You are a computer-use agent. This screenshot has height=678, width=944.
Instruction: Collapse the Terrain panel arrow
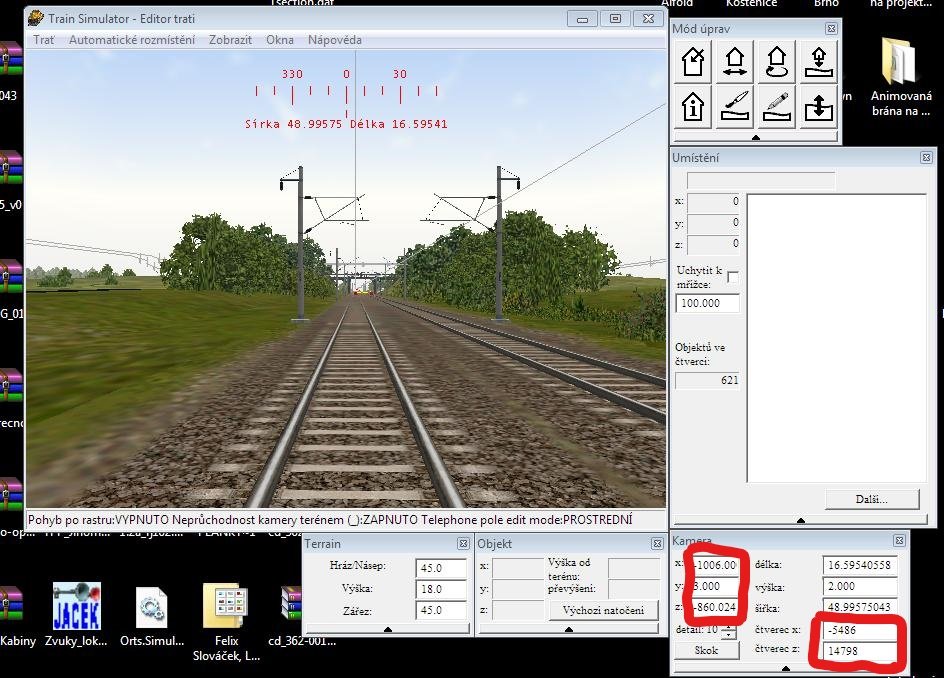point(388,629)
